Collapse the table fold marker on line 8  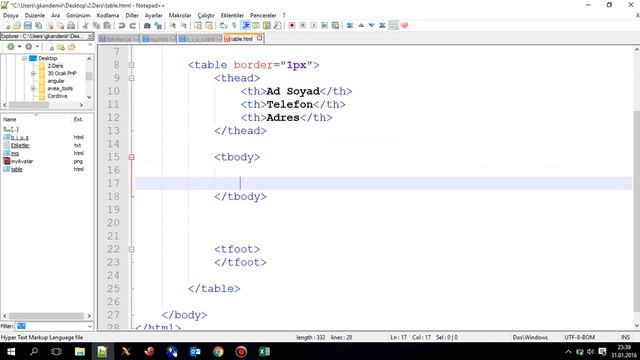click(x=131, y=65)
